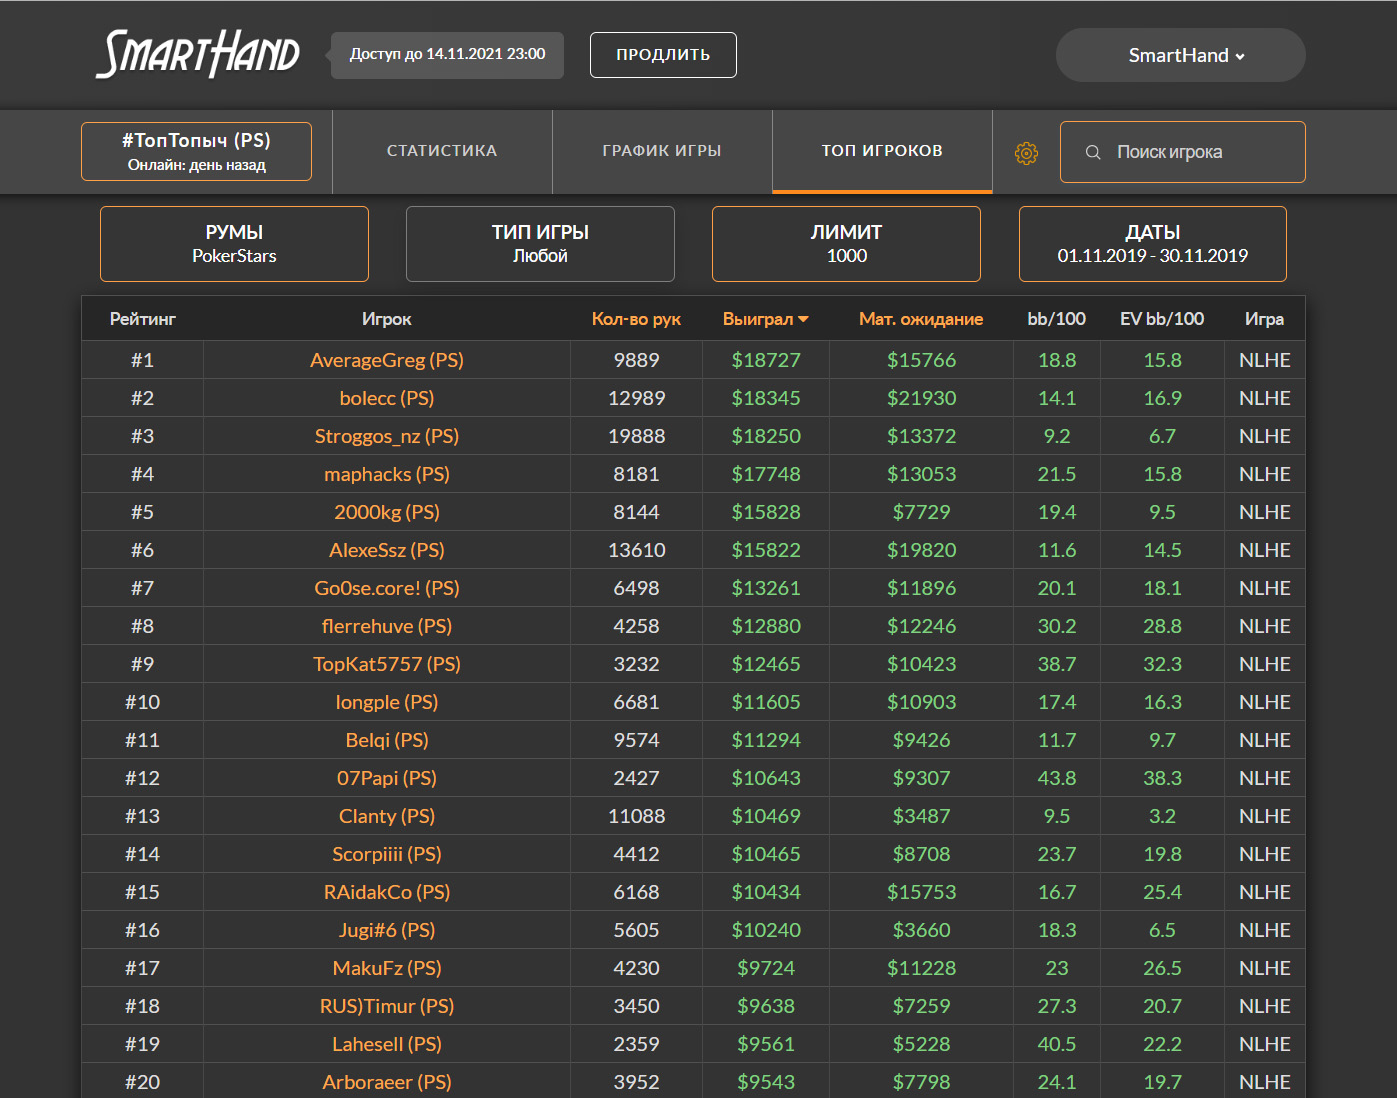1397x1098 pixels.
Task: Switch to the ГРАФИК ИГРЫ tab
Action: pos(662,151)
